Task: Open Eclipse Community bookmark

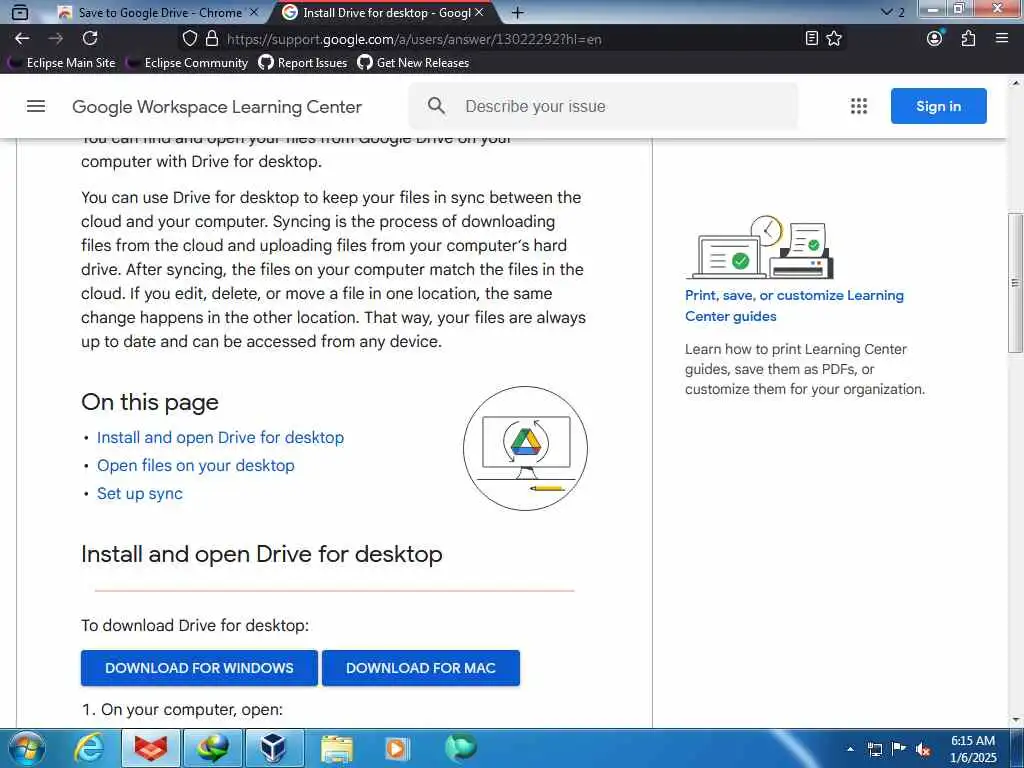Action: click(x=187, y=63)
